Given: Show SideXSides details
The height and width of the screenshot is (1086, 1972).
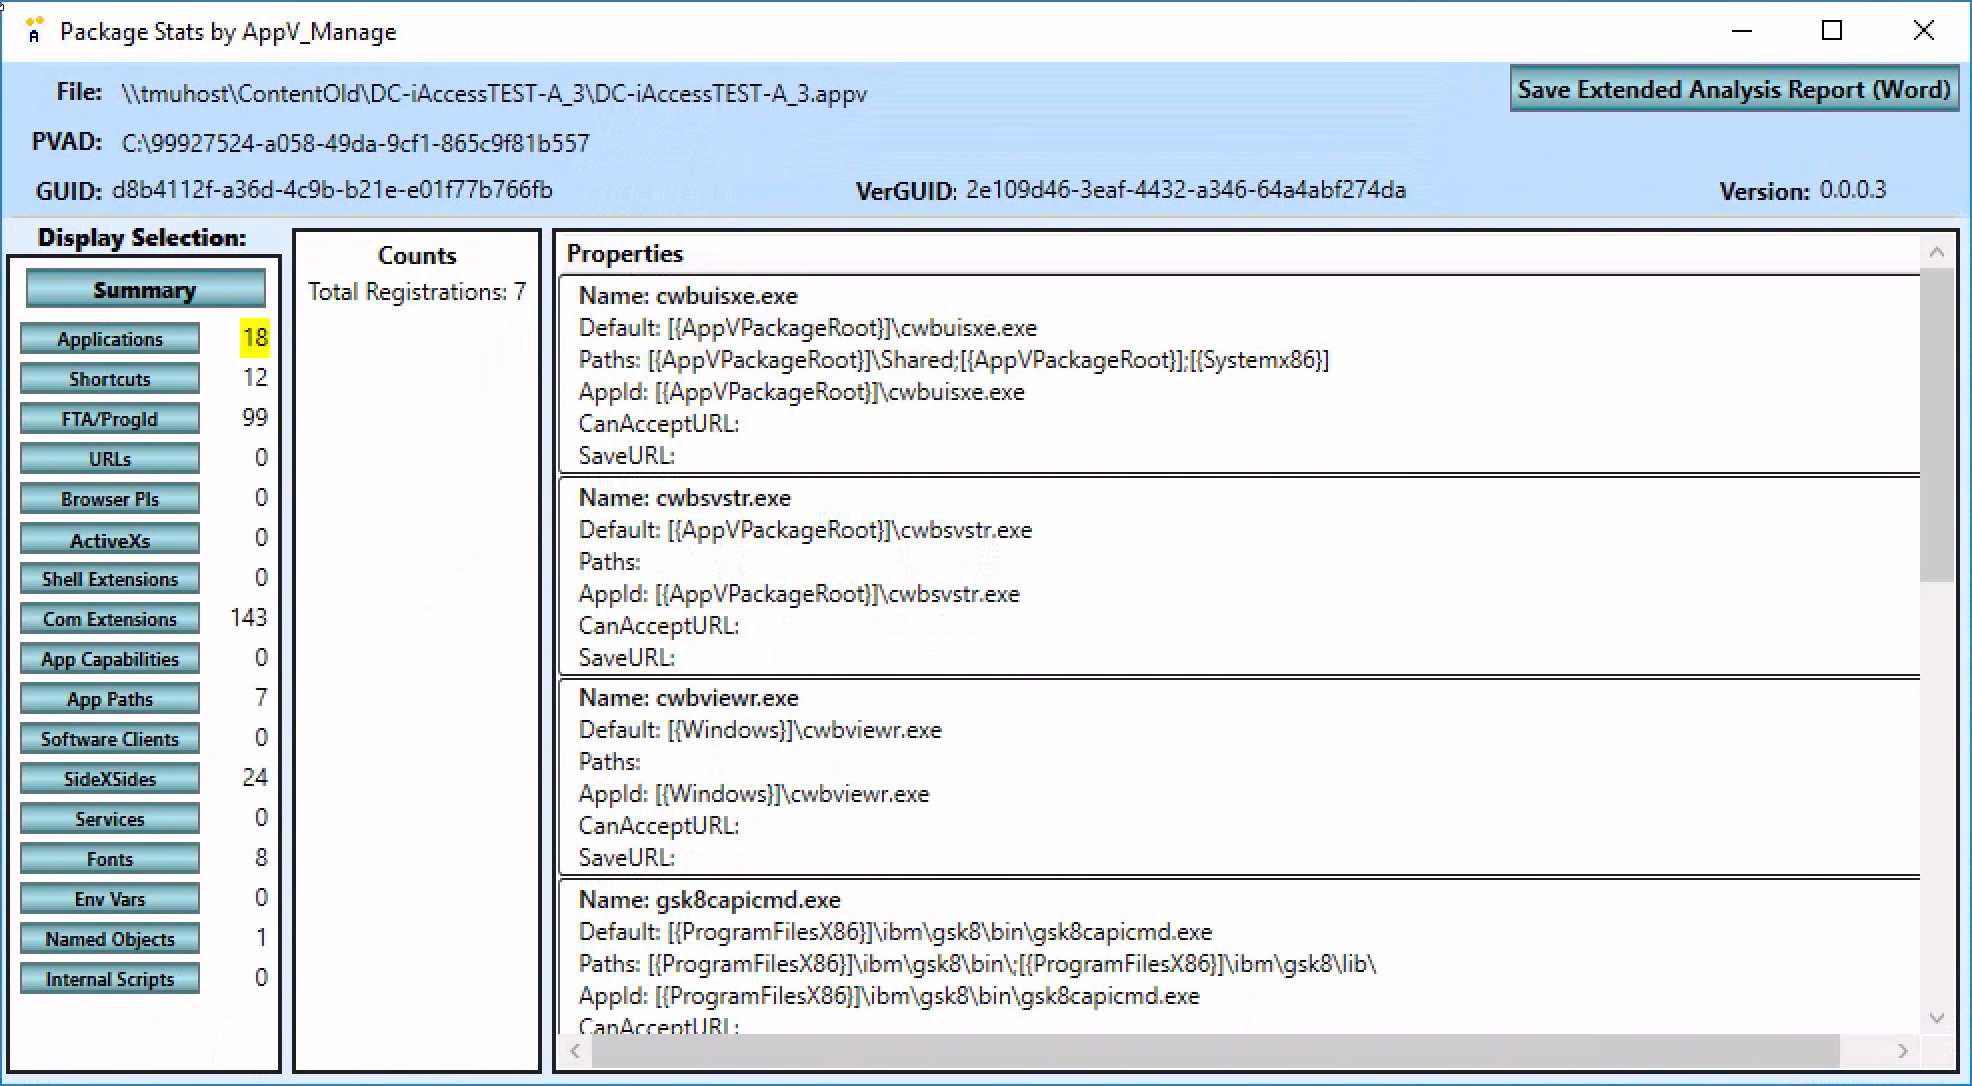Looking at the screenshot, I should 110,779.
